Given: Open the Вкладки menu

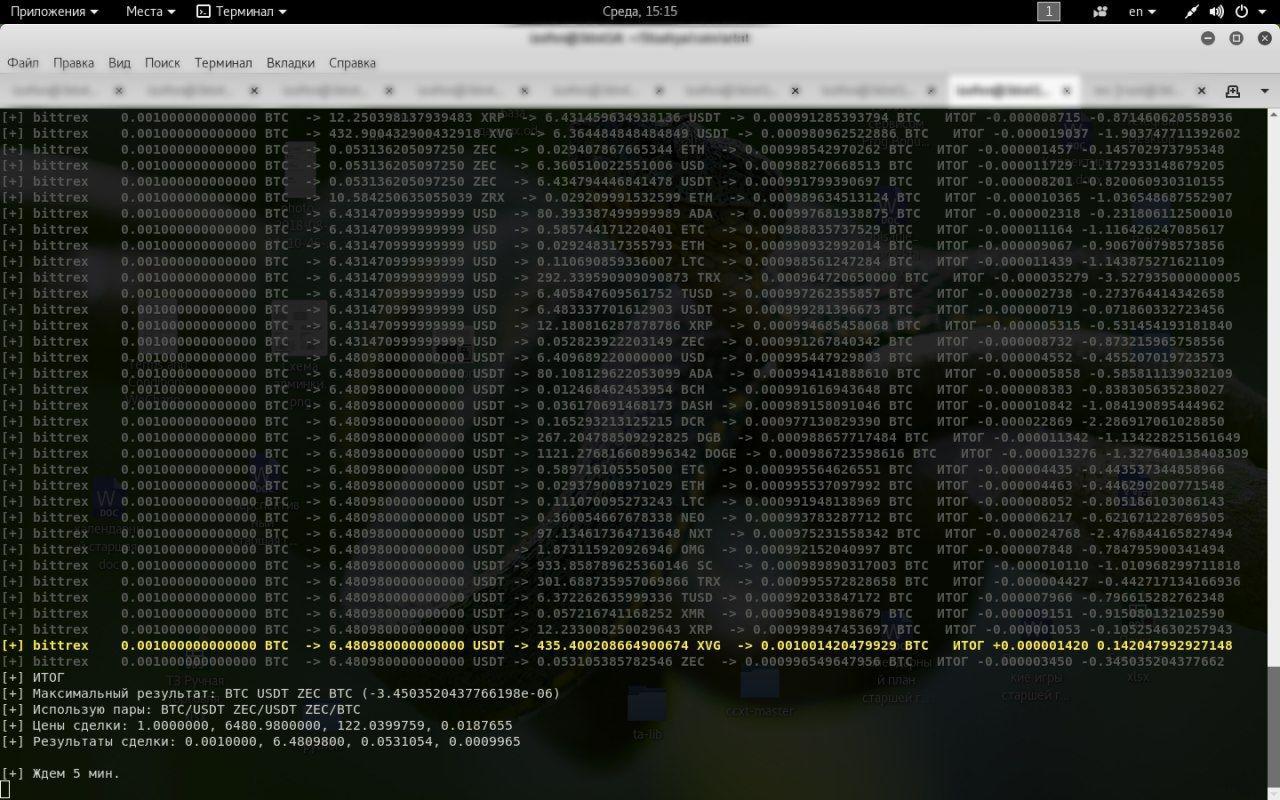Looking at the screenshot, I should coord(290,62).
